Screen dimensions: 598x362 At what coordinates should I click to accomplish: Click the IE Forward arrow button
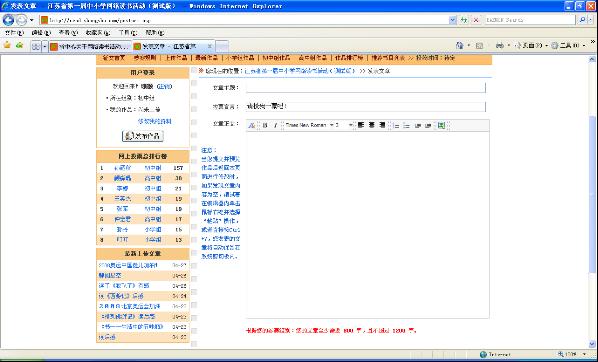click(21, 20)
